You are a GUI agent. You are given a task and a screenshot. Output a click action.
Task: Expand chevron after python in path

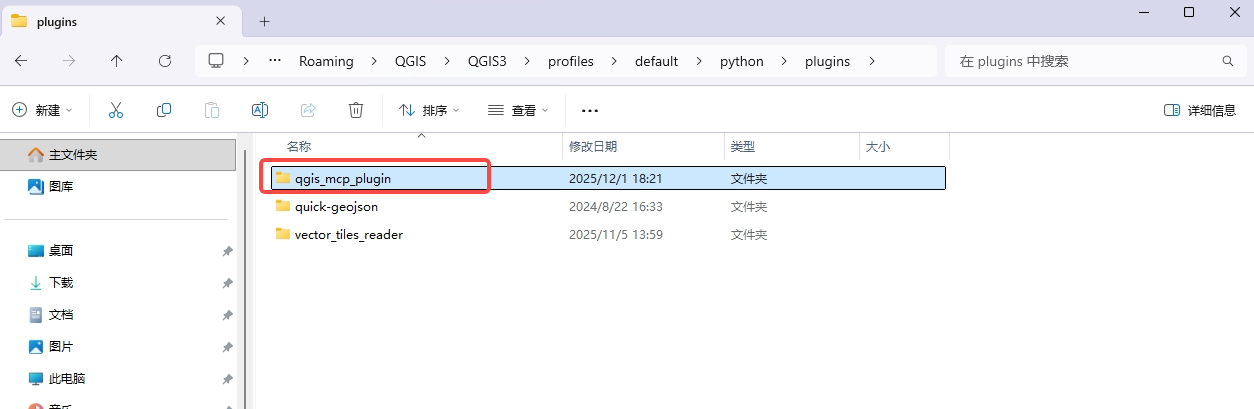click(x=784, y=61)
